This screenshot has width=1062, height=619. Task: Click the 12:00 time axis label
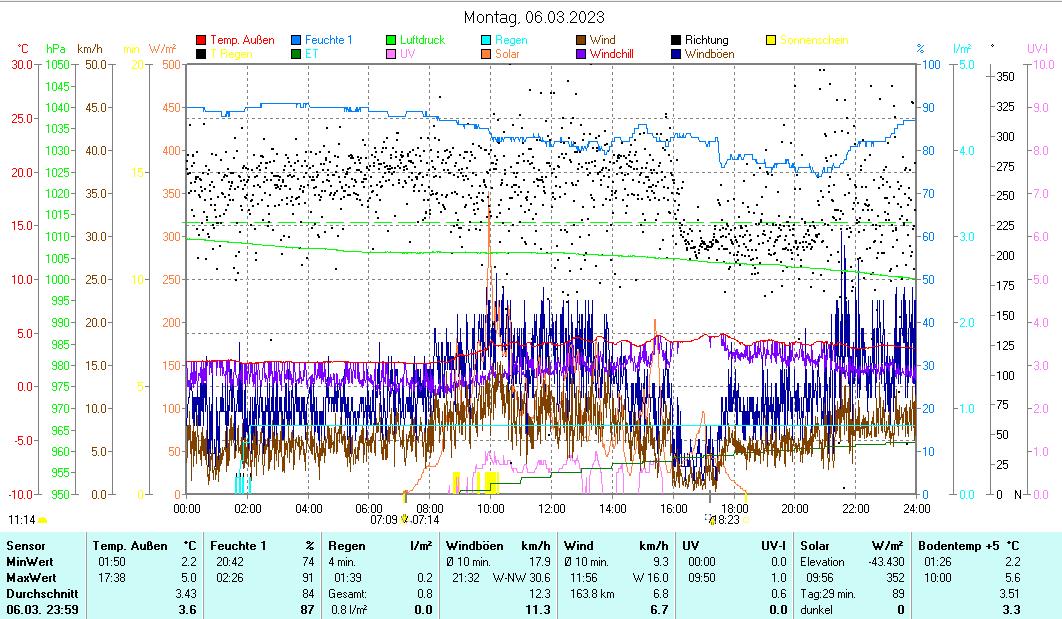[x=552, y=508]
